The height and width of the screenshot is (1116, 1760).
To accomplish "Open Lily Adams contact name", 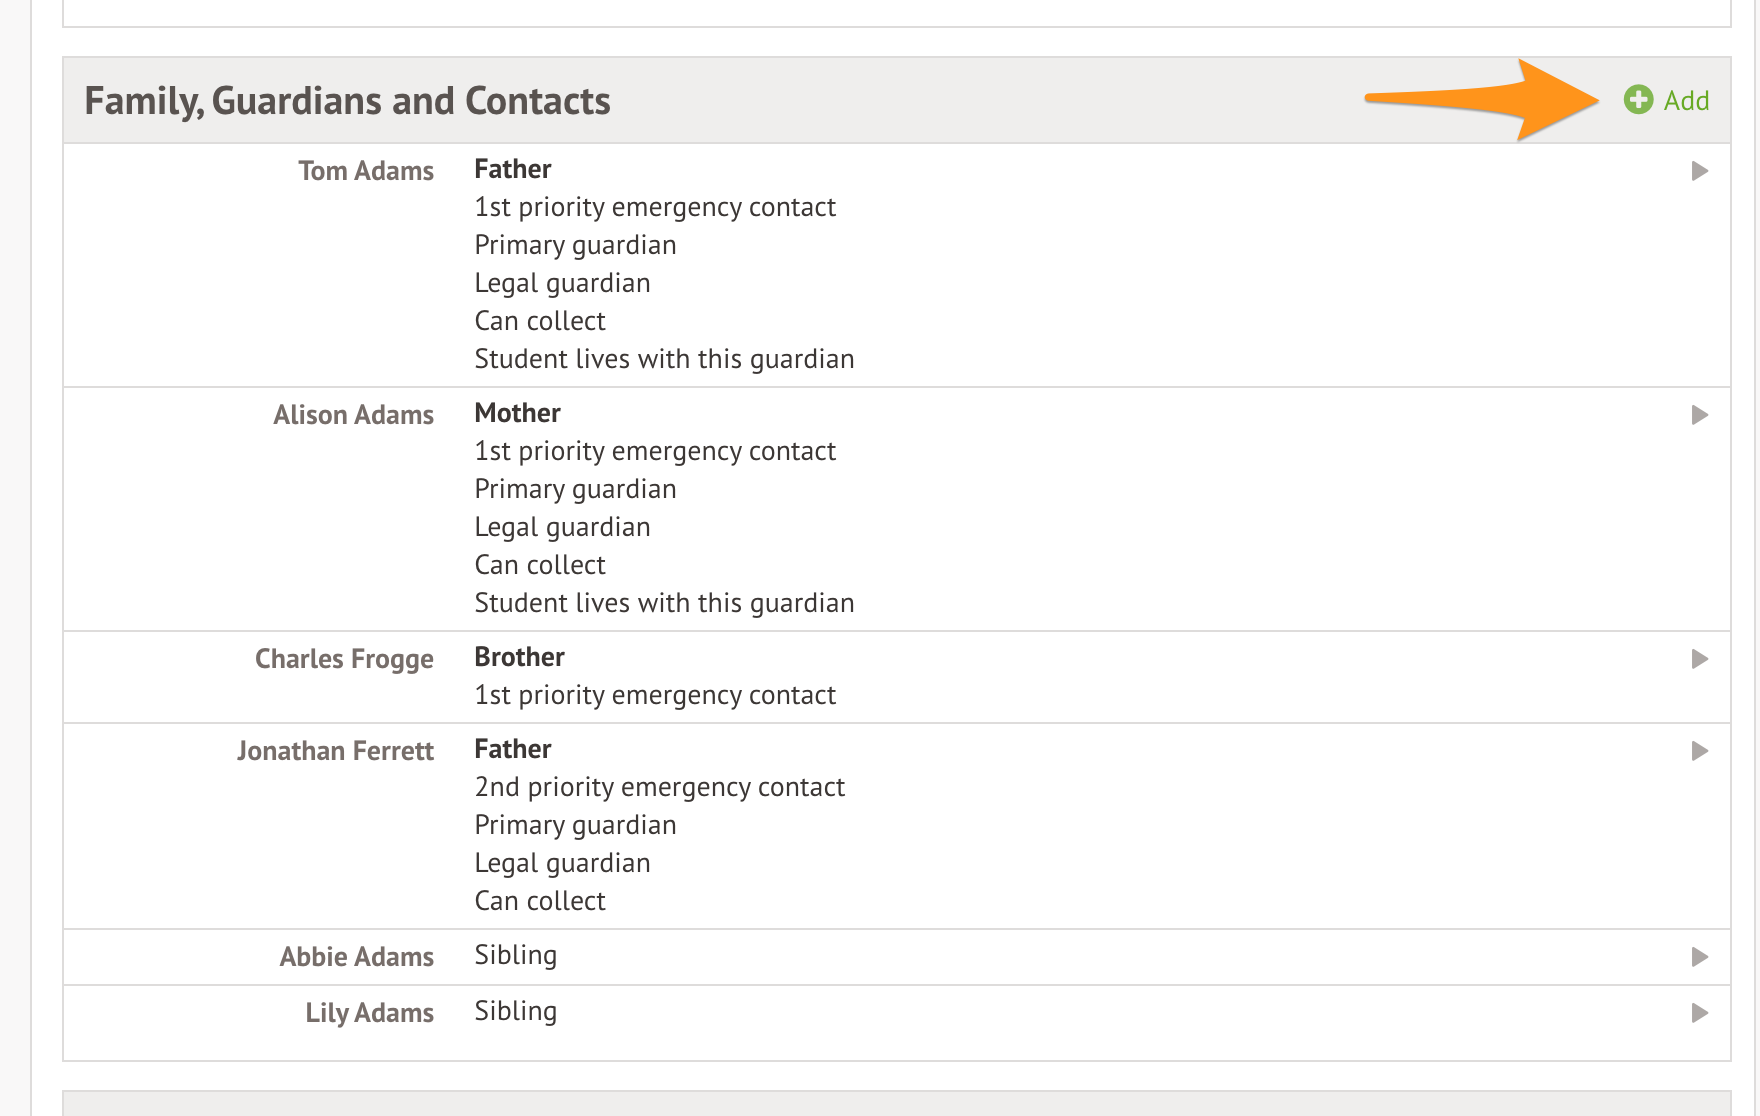I will [370, 1013].
